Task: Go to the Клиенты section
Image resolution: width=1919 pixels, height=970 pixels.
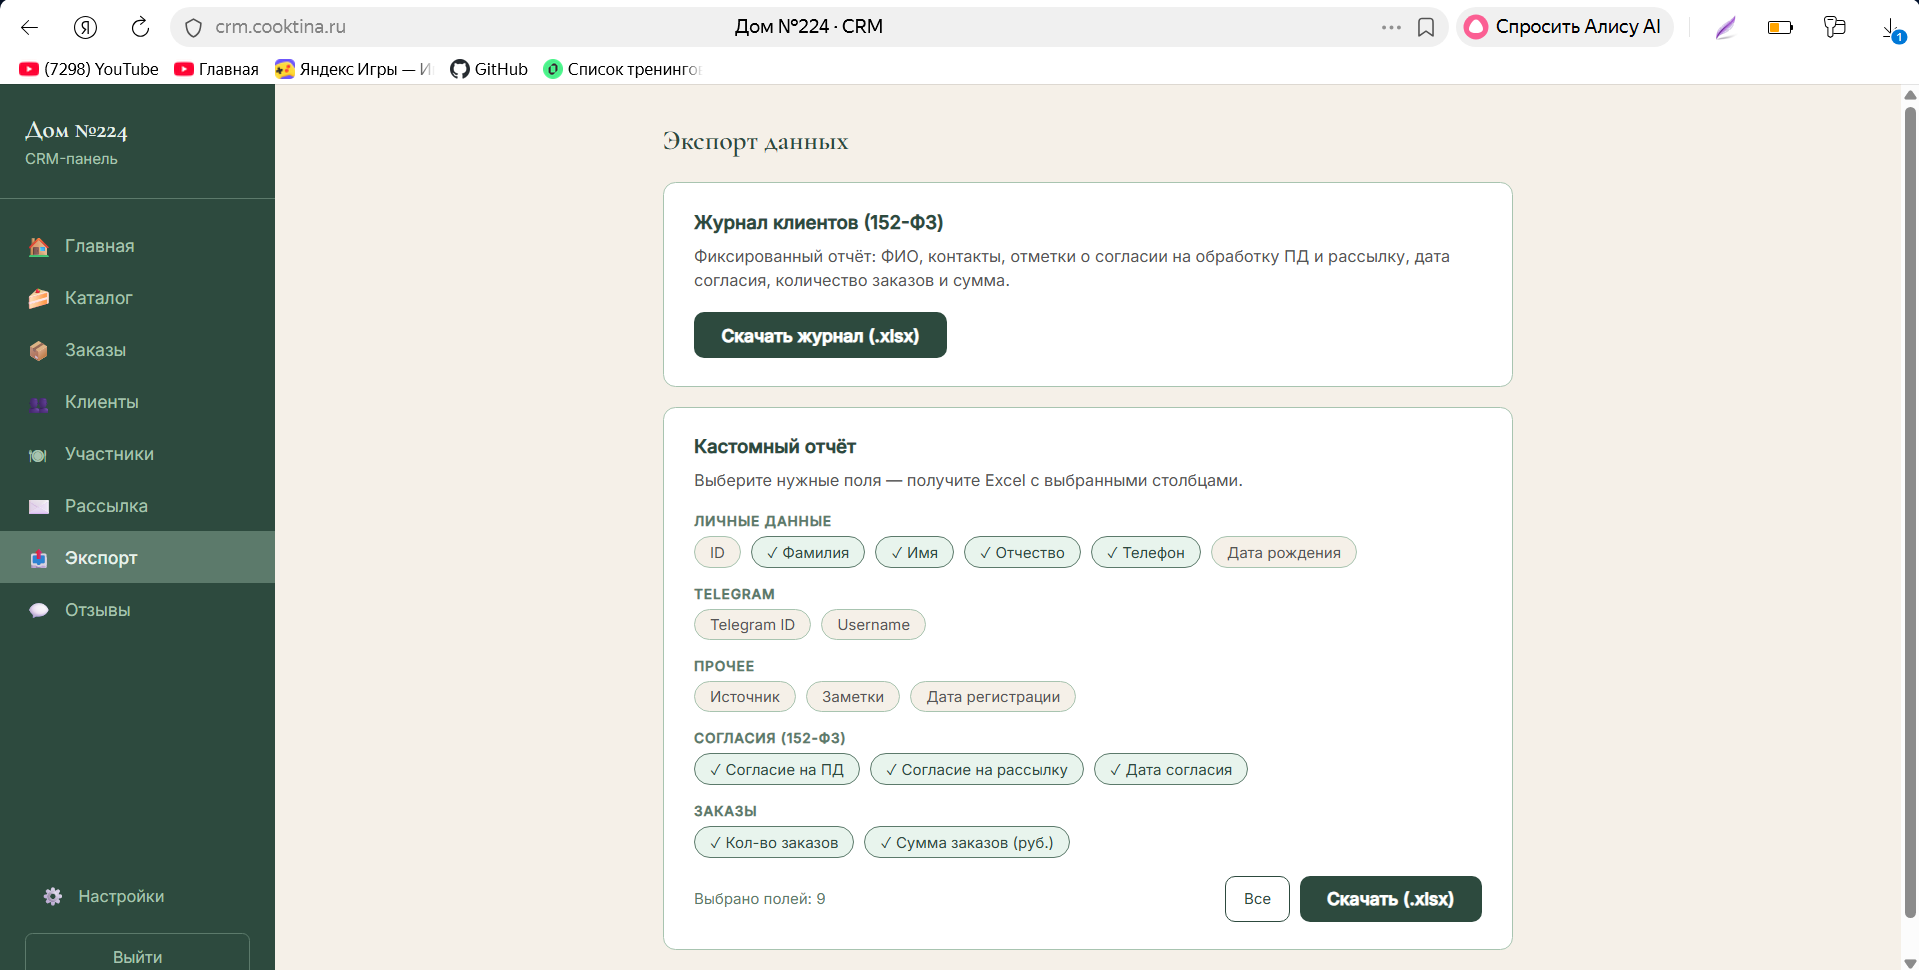Action: coord(137,402)
